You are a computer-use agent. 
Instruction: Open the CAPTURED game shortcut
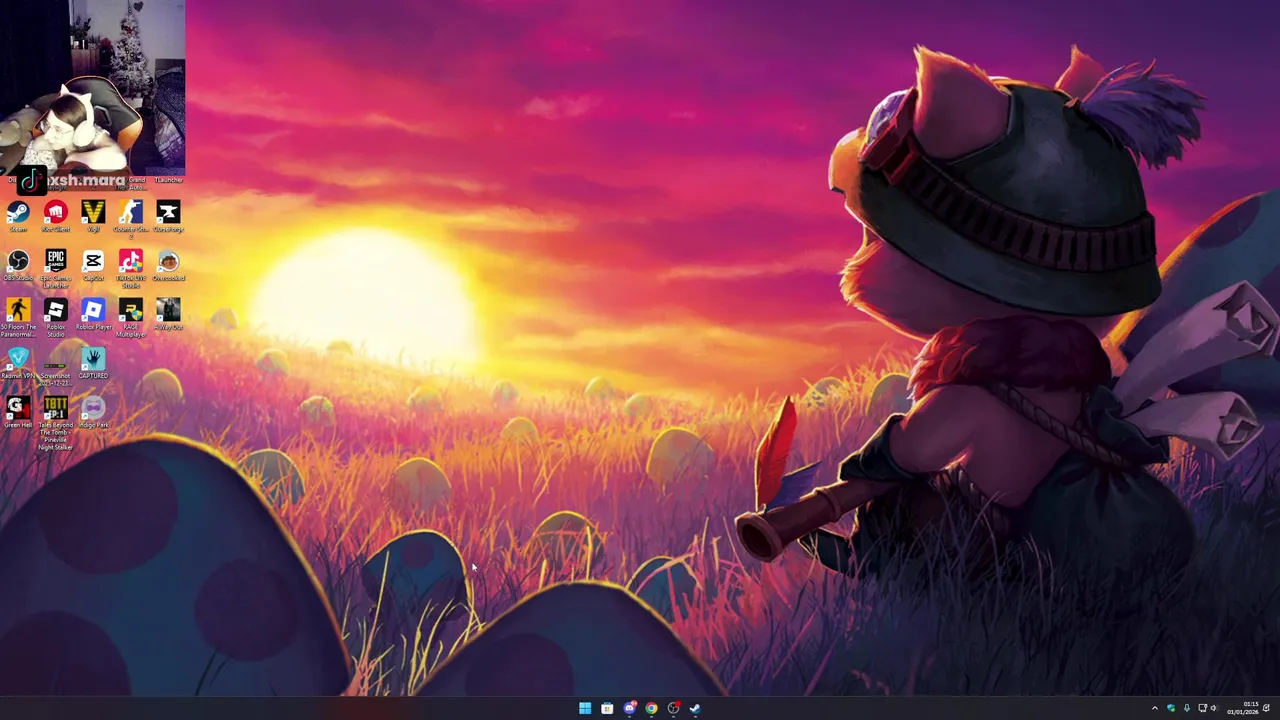(x=93, y=363)
